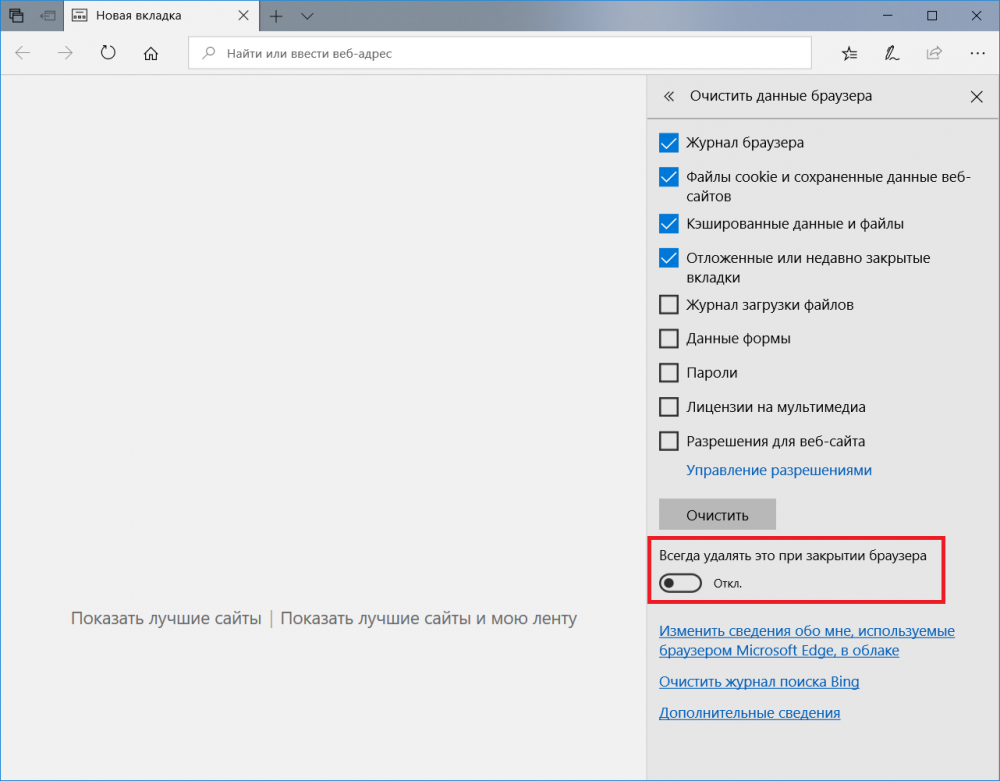1000x781 pixels.
Task: Check the Пароли checkbox
Action: coord(668,372)
